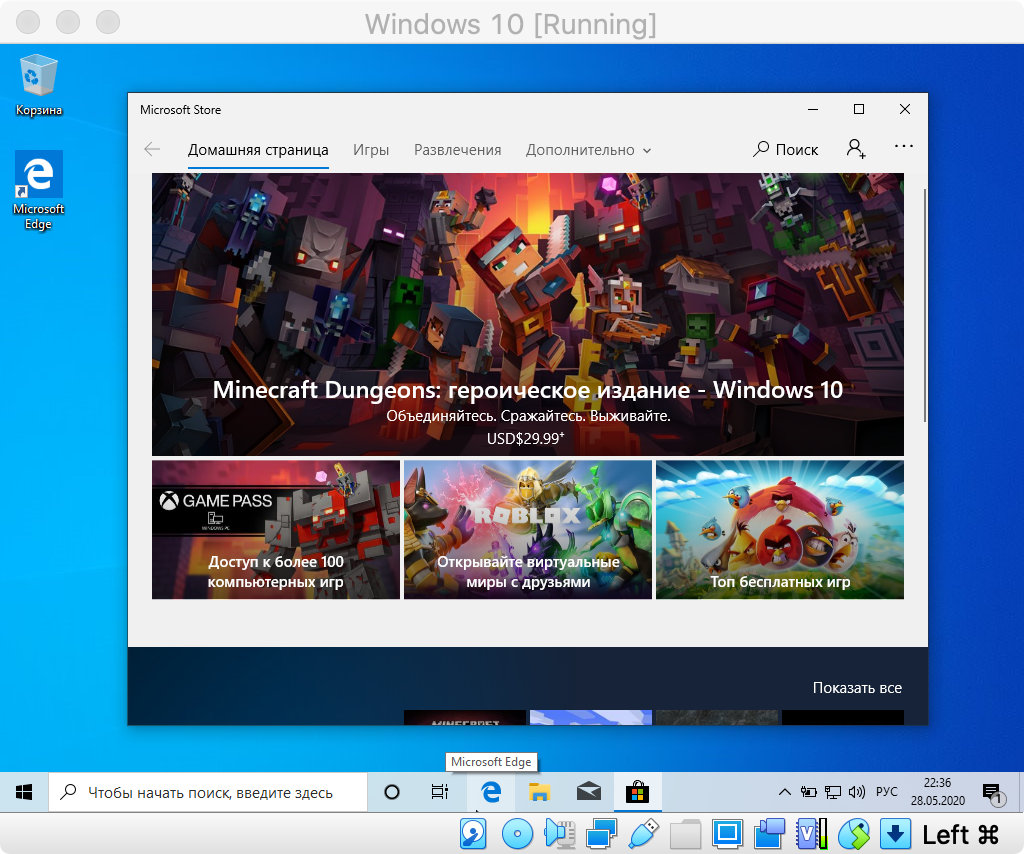Open the Развлечения tab
1024x854 pixels.
pos(457,149)
